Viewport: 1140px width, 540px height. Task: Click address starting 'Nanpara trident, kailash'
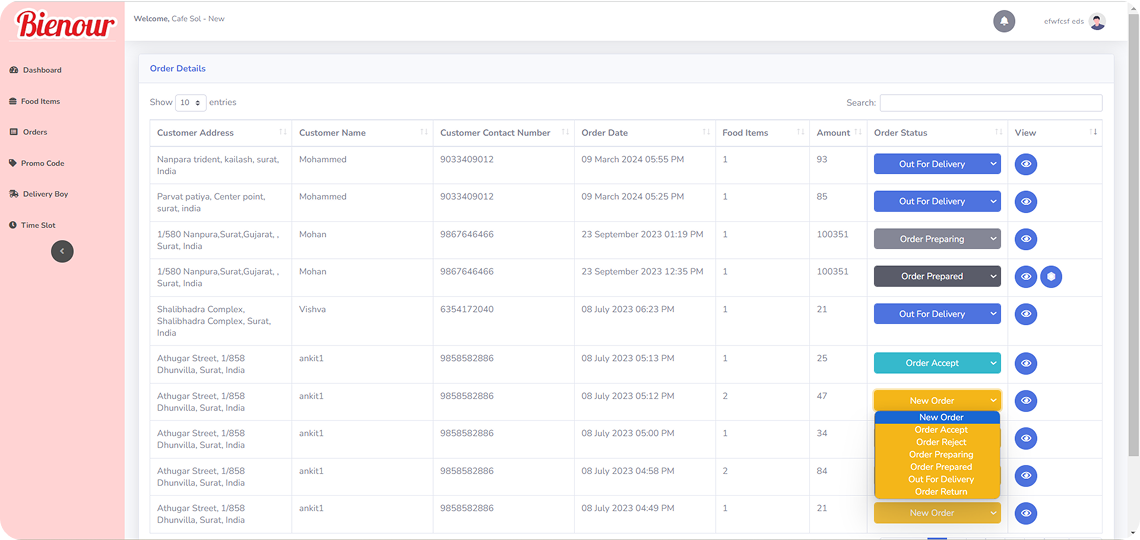pyautogui.click(x=217, y=165)
